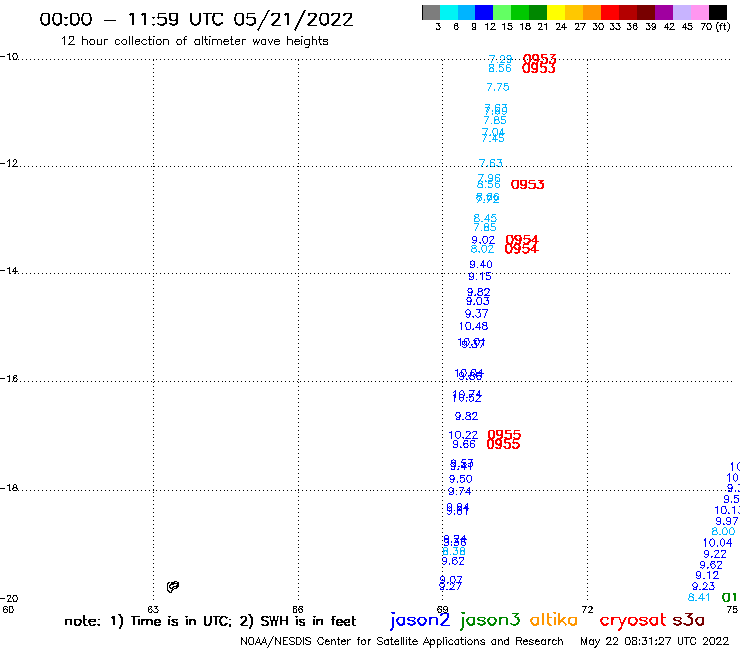Click the lavender legend swatch left of 45

[681, 12]
